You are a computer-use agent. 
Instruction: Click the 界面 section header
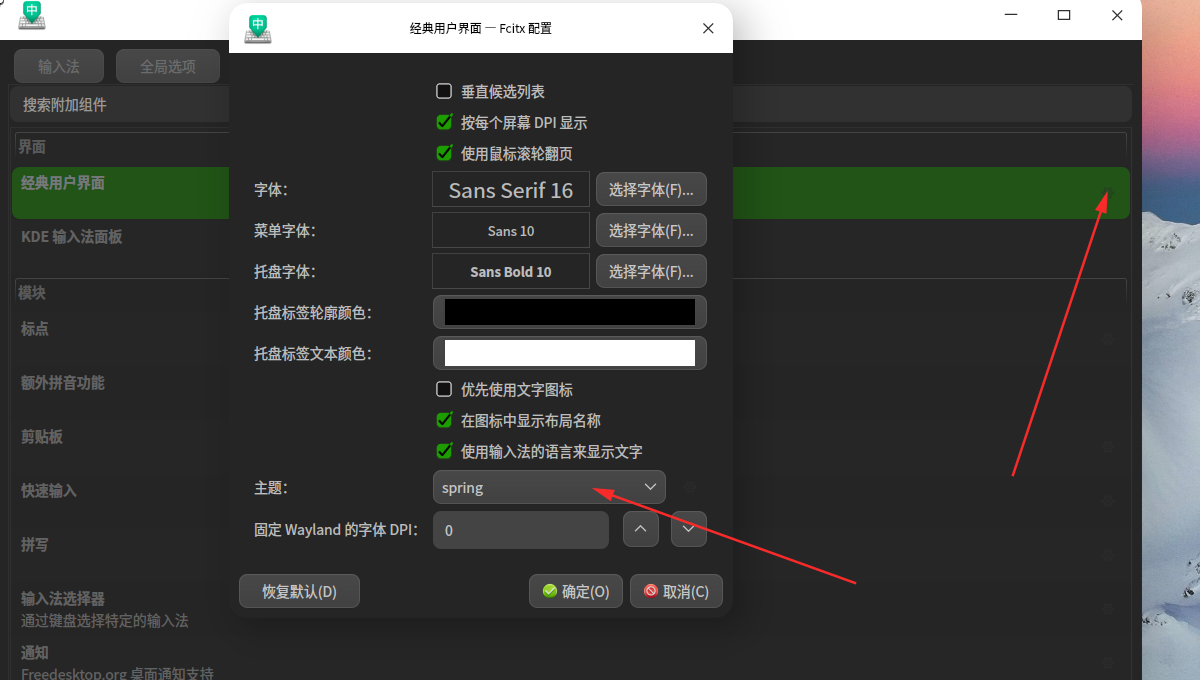32,147
